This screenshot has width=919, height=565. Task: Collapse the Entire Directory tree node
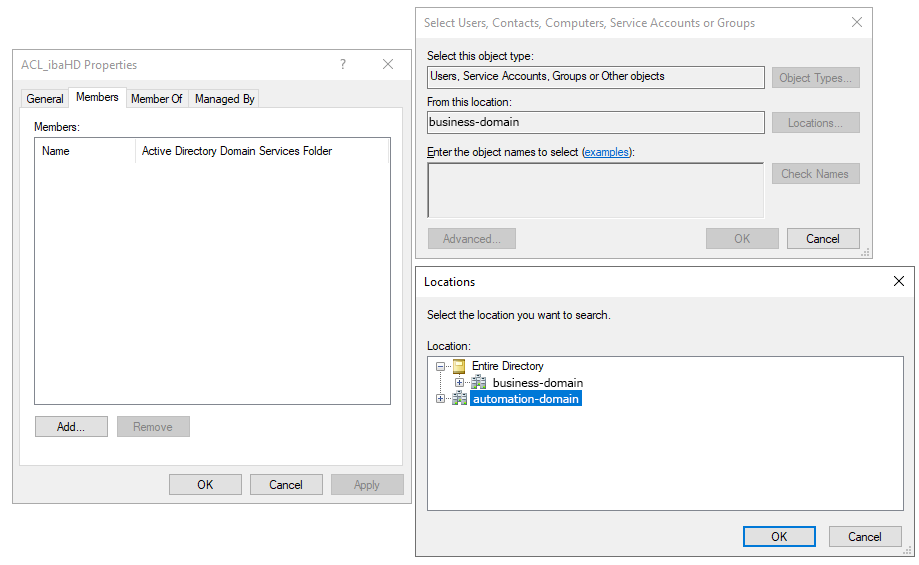click(x=441, y=366)
